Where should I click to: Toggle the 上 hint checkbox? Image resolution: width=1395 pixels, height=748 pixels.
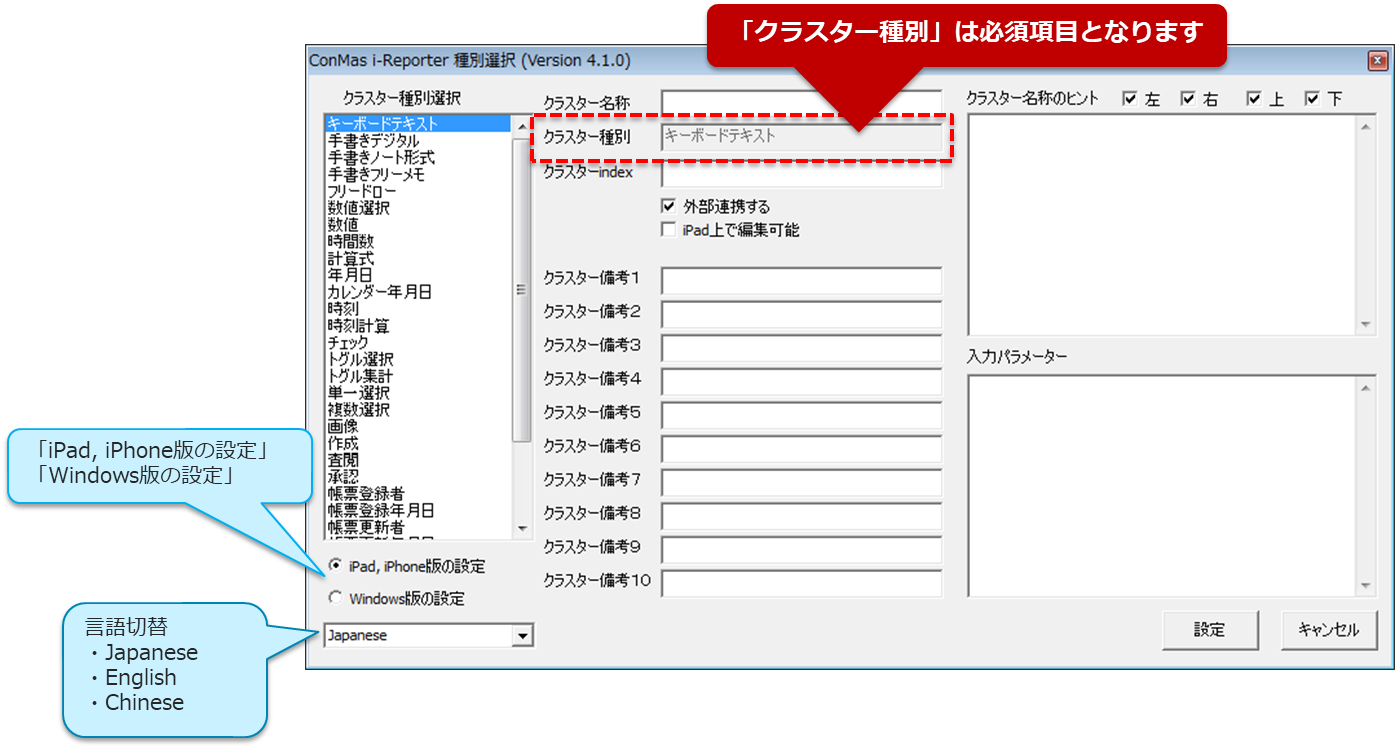1254,99
